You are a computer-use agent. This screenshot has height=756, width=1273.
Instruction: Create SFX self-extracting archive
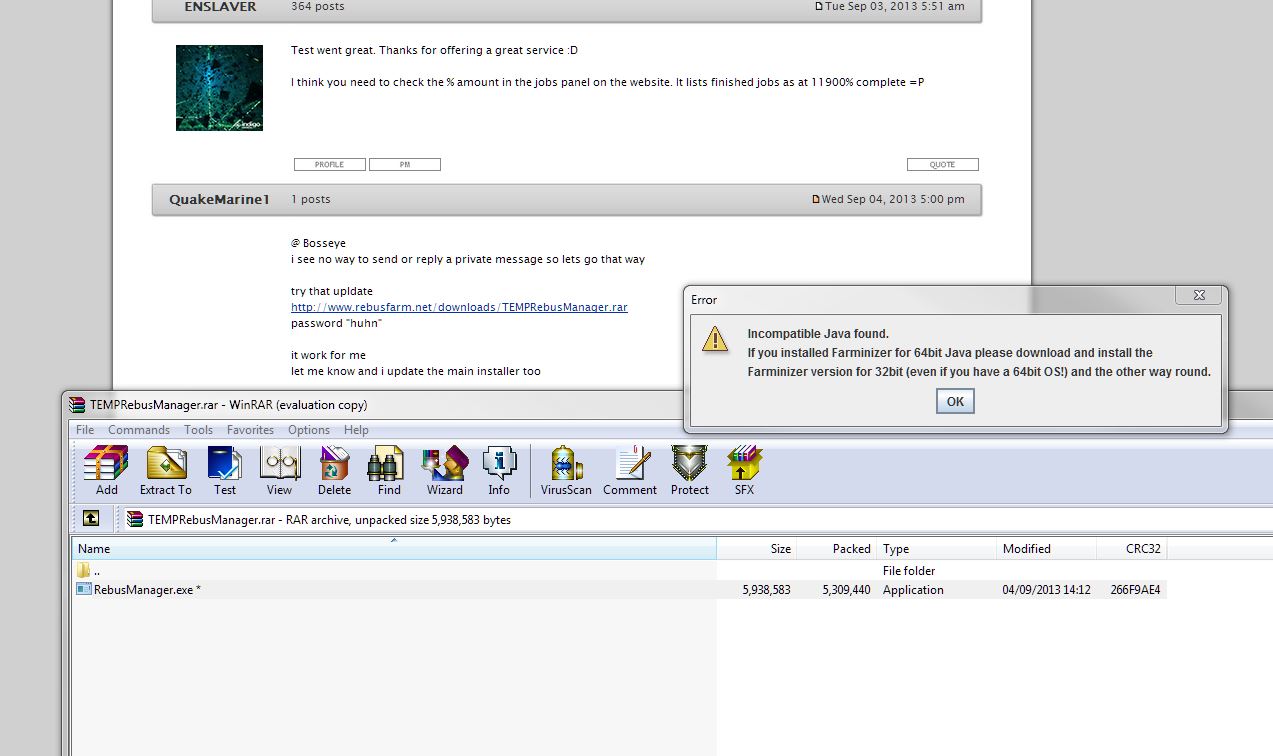point(744,470)
